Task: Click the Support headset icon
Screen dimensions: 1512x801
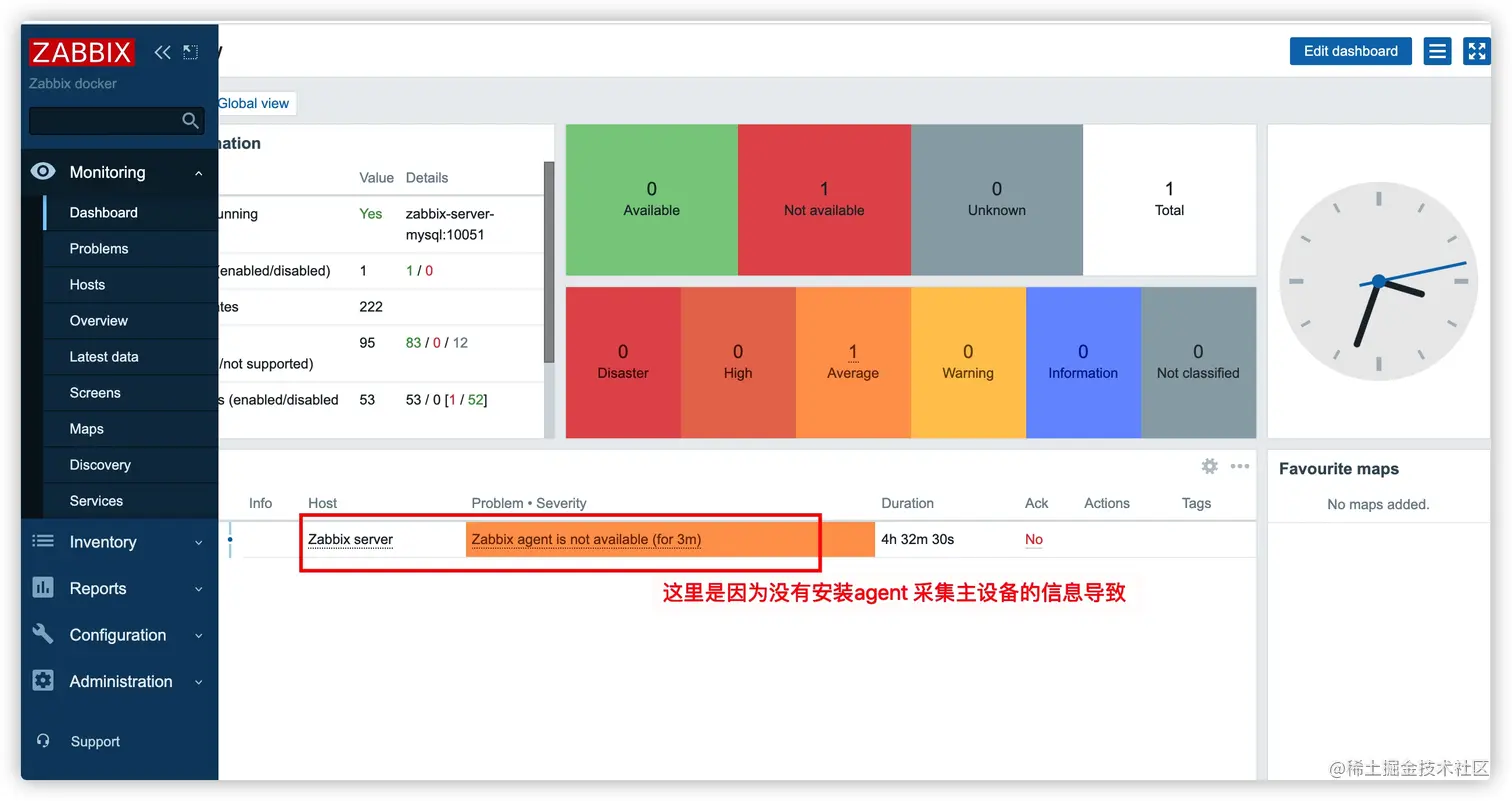Action: [43, 741]
